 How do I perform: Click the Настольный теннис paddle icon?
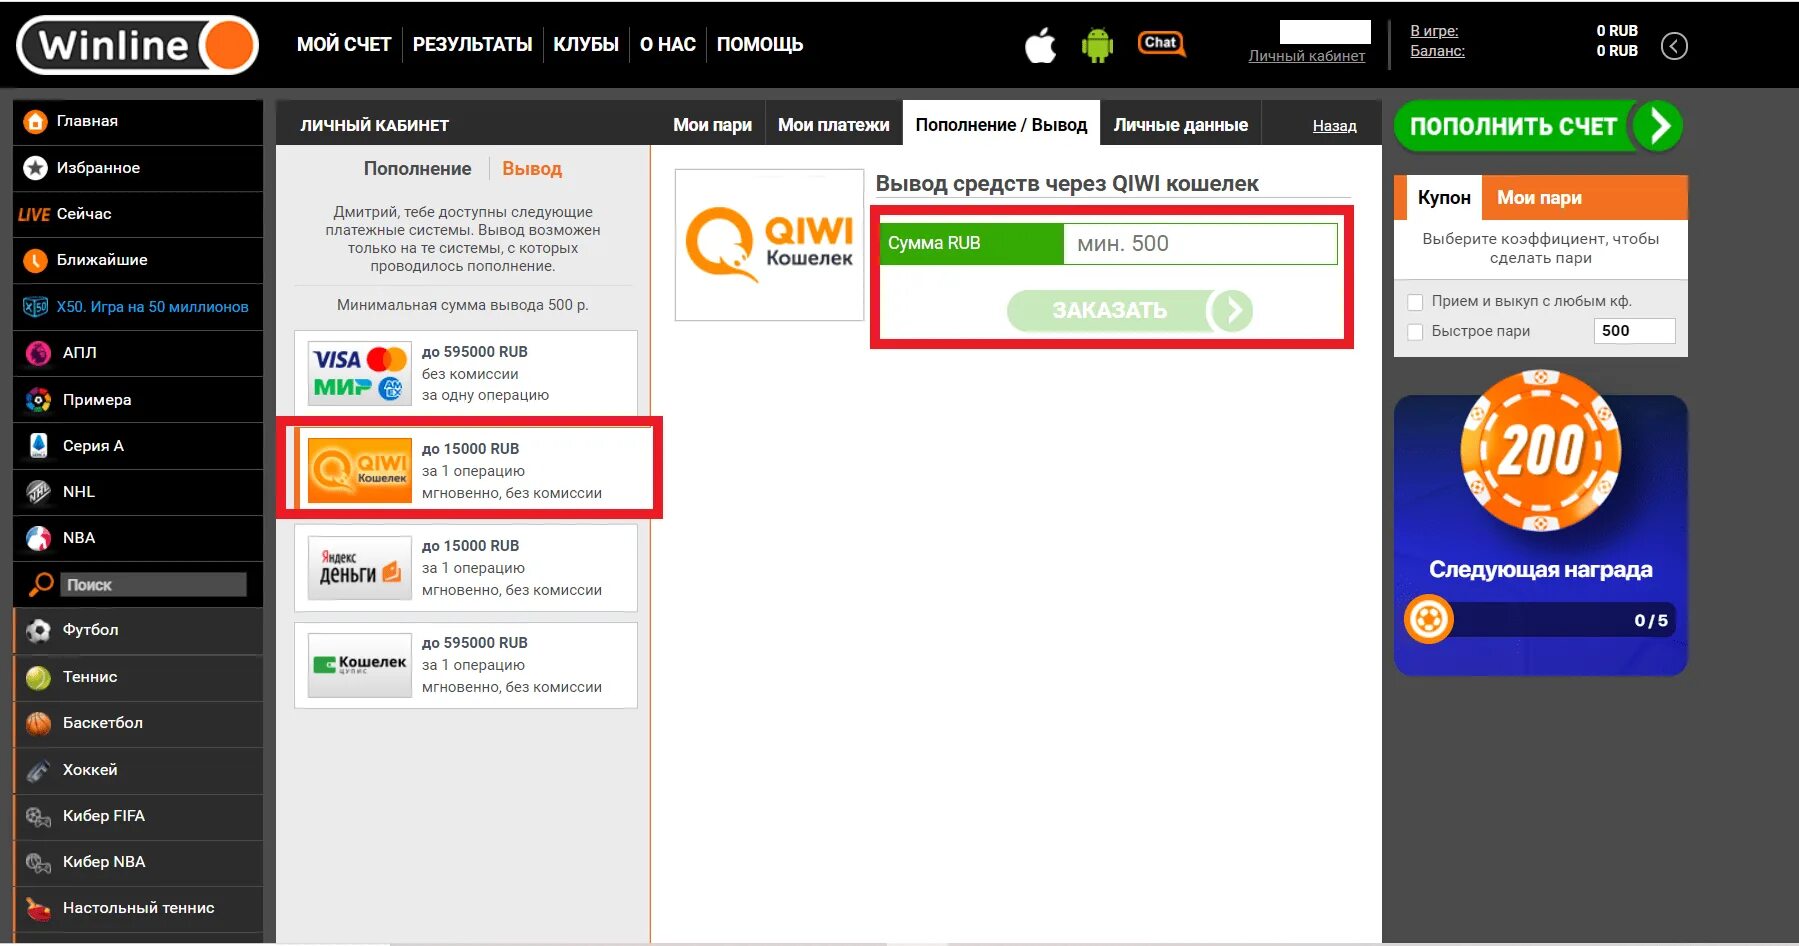tap(38, 908)
